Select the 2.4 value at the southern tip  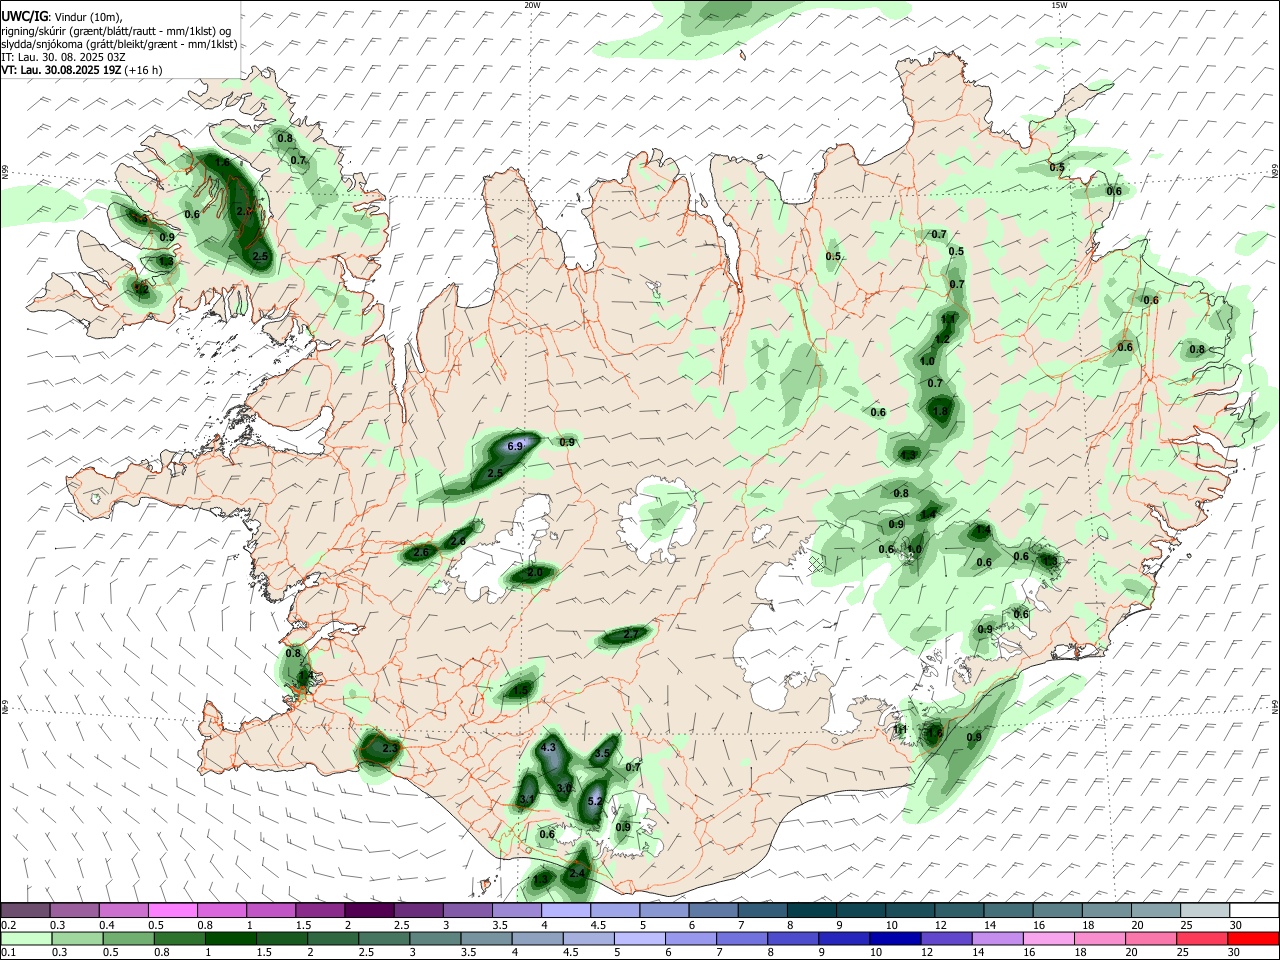click(577, 873)
